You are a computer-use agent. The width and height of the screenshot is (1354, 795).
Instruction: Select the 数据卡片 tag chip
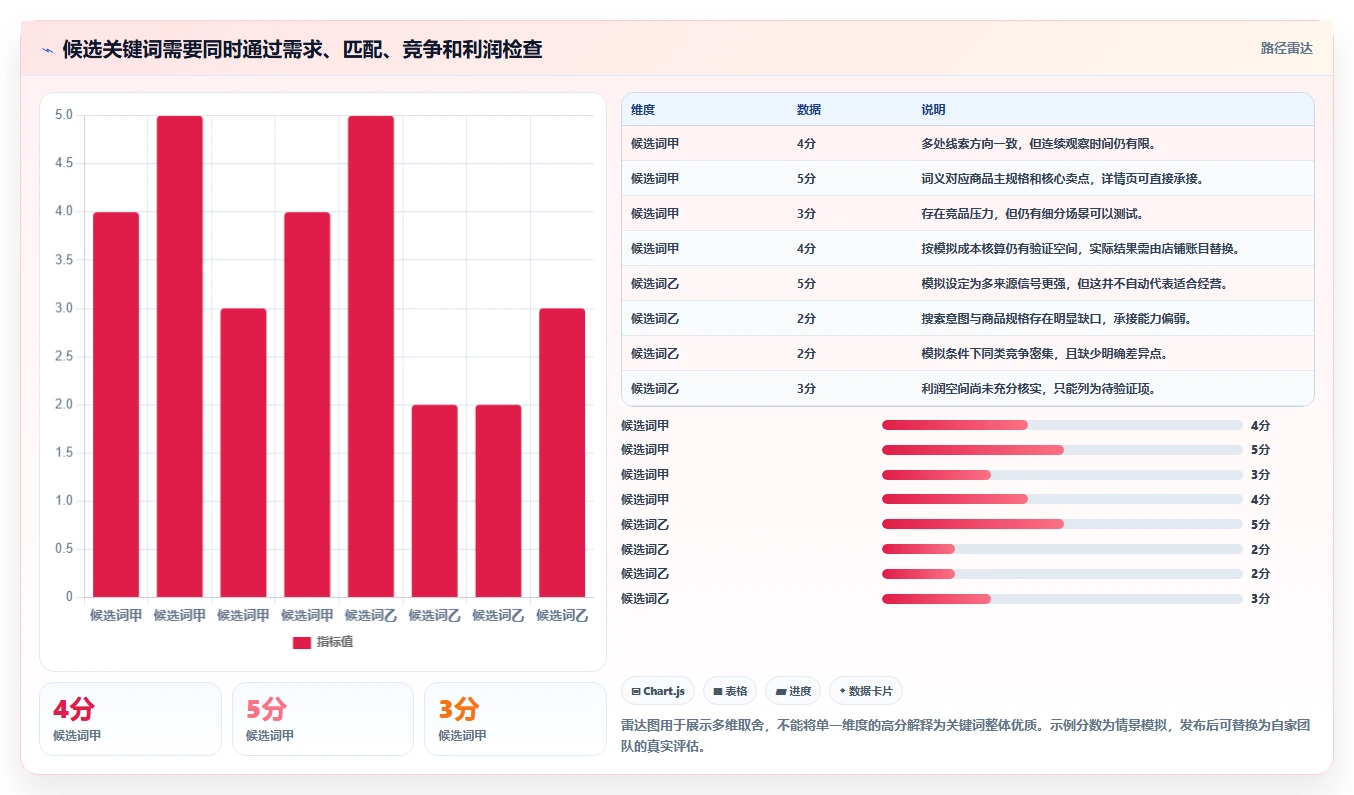[x=866, y=691]
